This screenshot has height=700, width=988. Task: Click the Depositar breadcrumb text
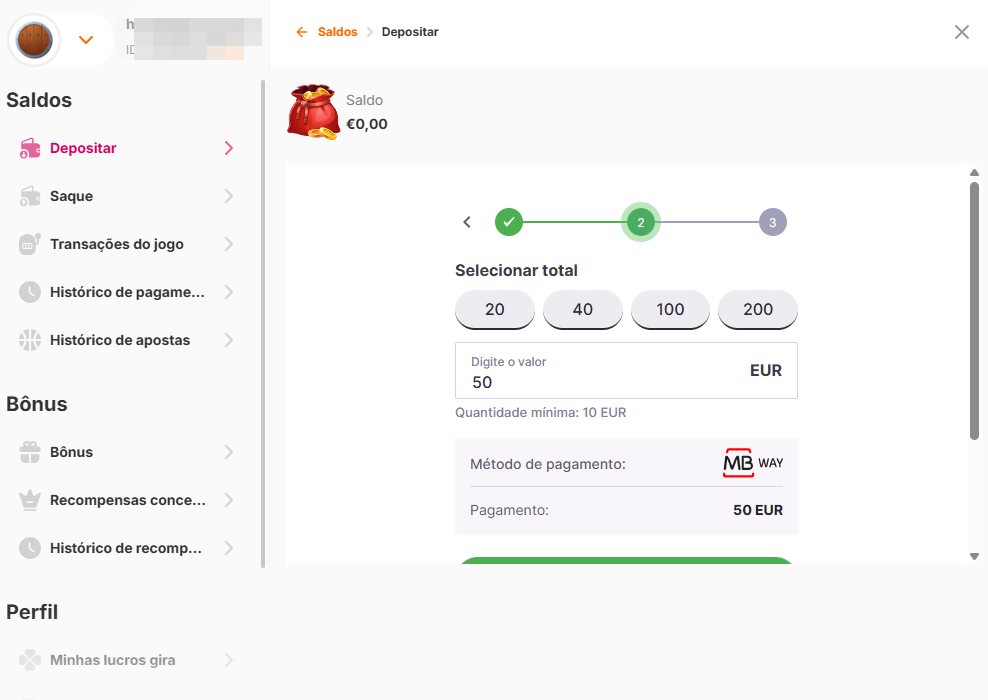point(410,32)
